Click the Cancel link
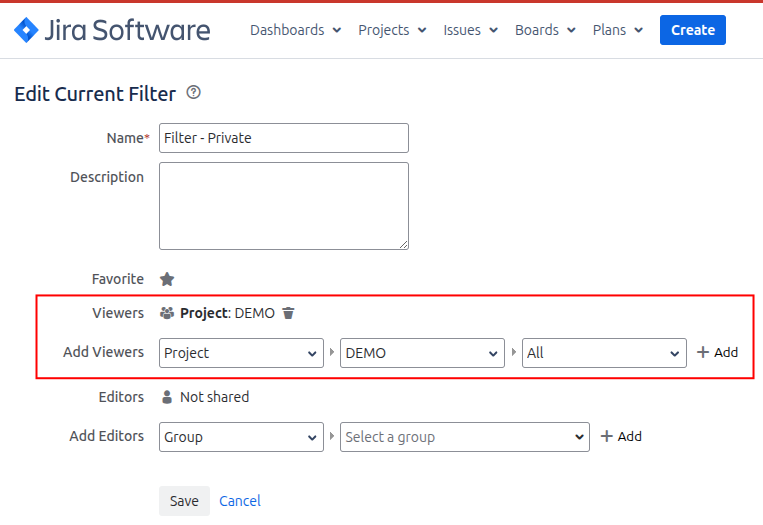Viewport: 763px width, 525px height. (x=240, y=501)
